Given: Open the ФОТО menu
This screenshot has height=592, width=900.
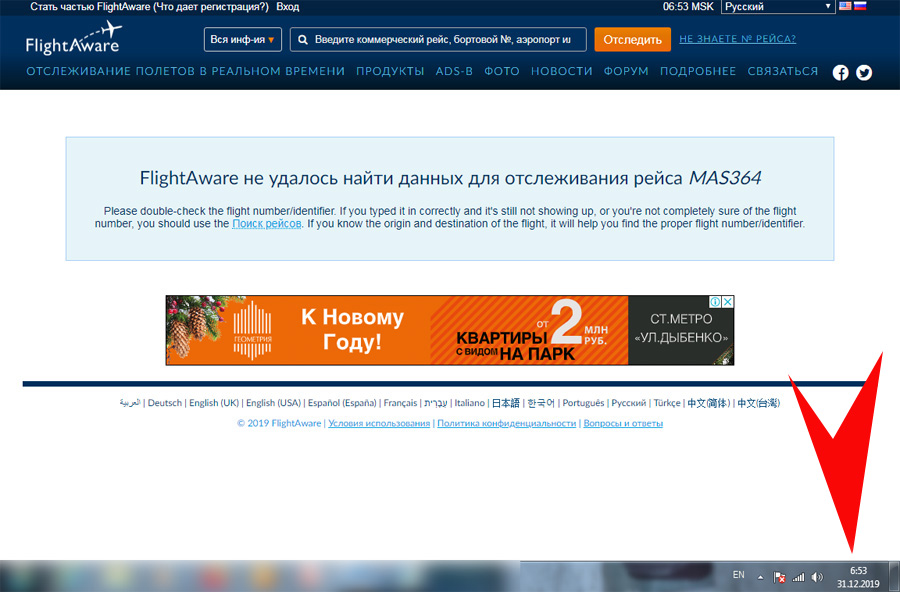Looking at the screenshot, I should pyautogui.click(x=502, y=71).
